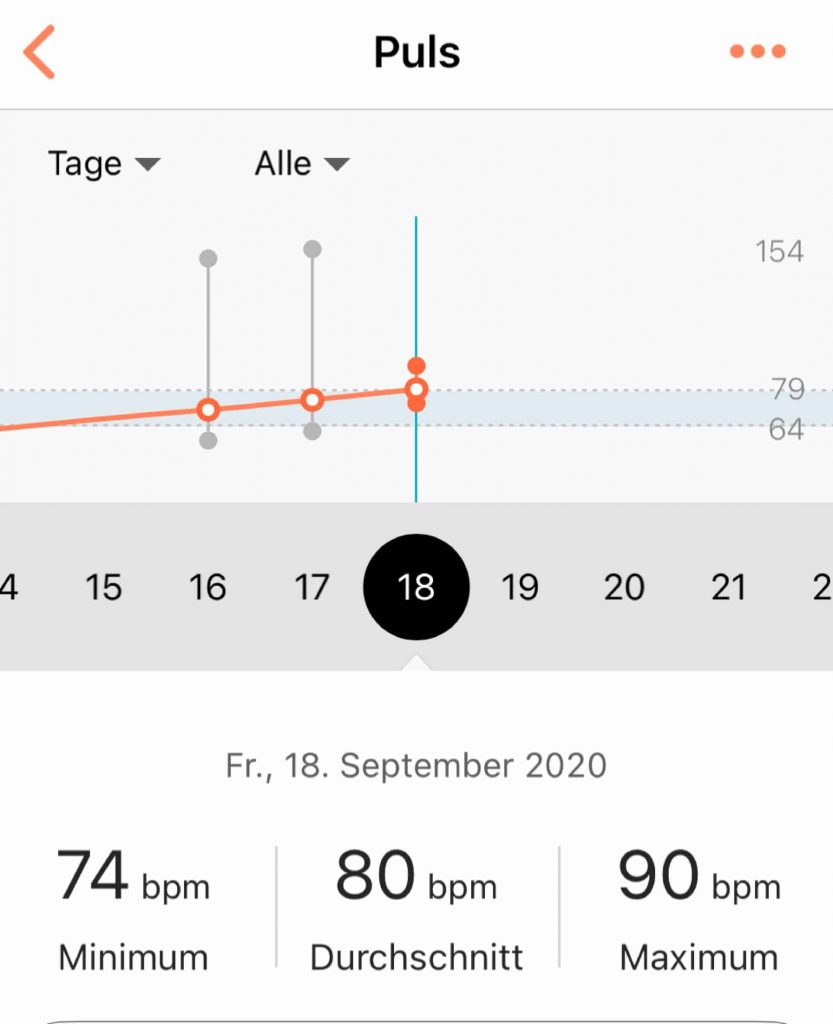Select day 20 in date strip
Viewport: 833px width, 1024px height.
point(624,587)
